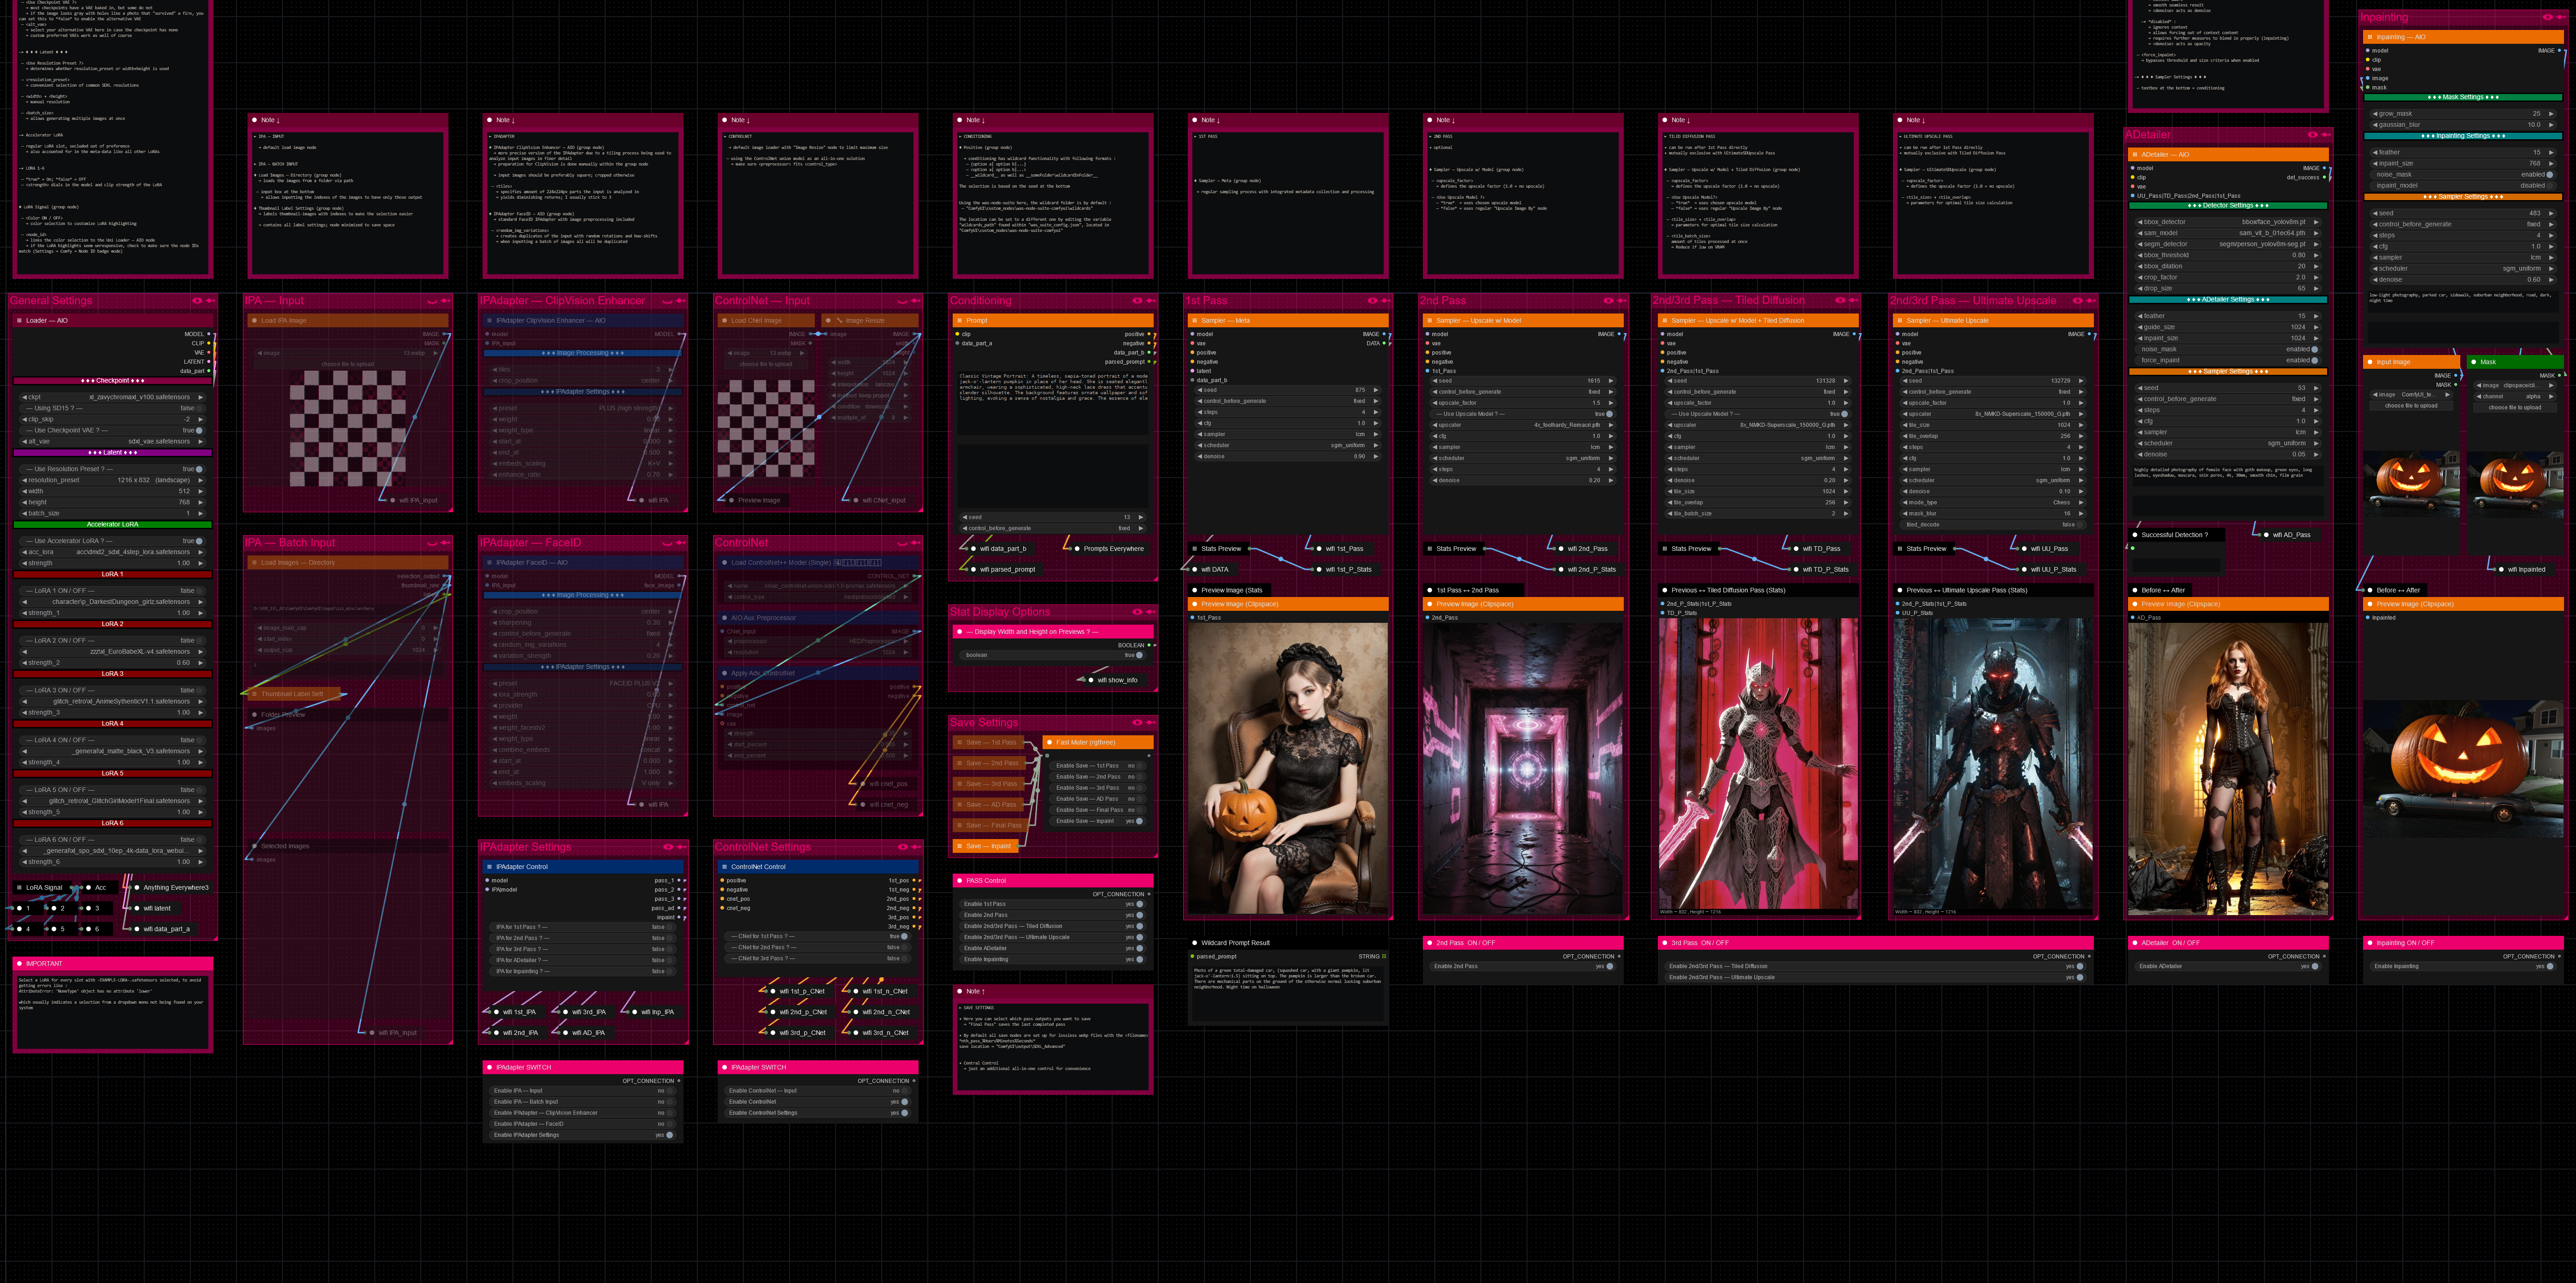Click grid icon on Loader — AIO node

pyautogui.click(x=19, y=321)
